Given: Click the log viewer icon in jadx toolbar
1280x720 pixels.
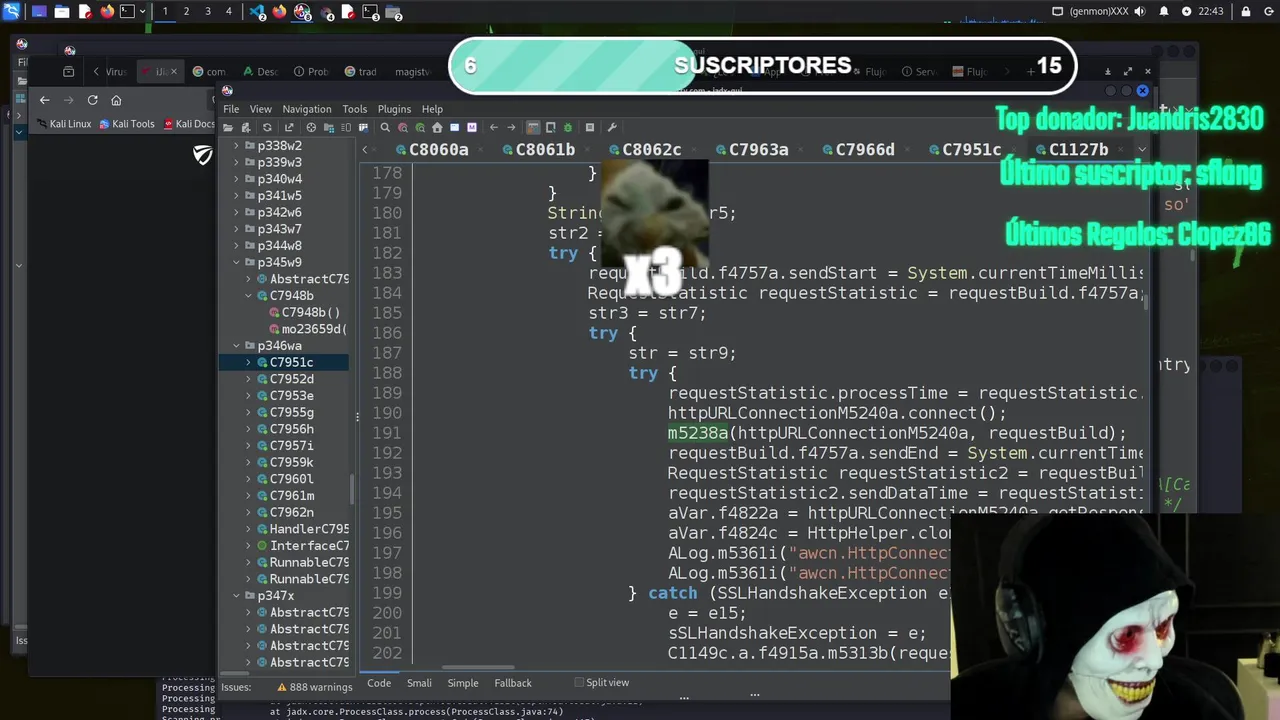Looking at the screenshot, I should [590, 127].
